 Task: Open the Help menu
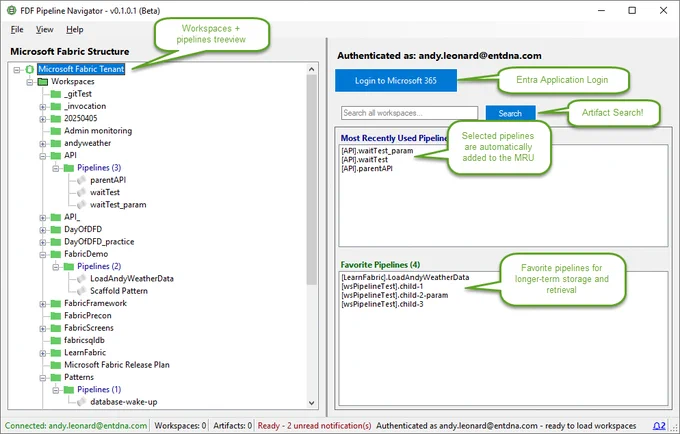point(75,29)
